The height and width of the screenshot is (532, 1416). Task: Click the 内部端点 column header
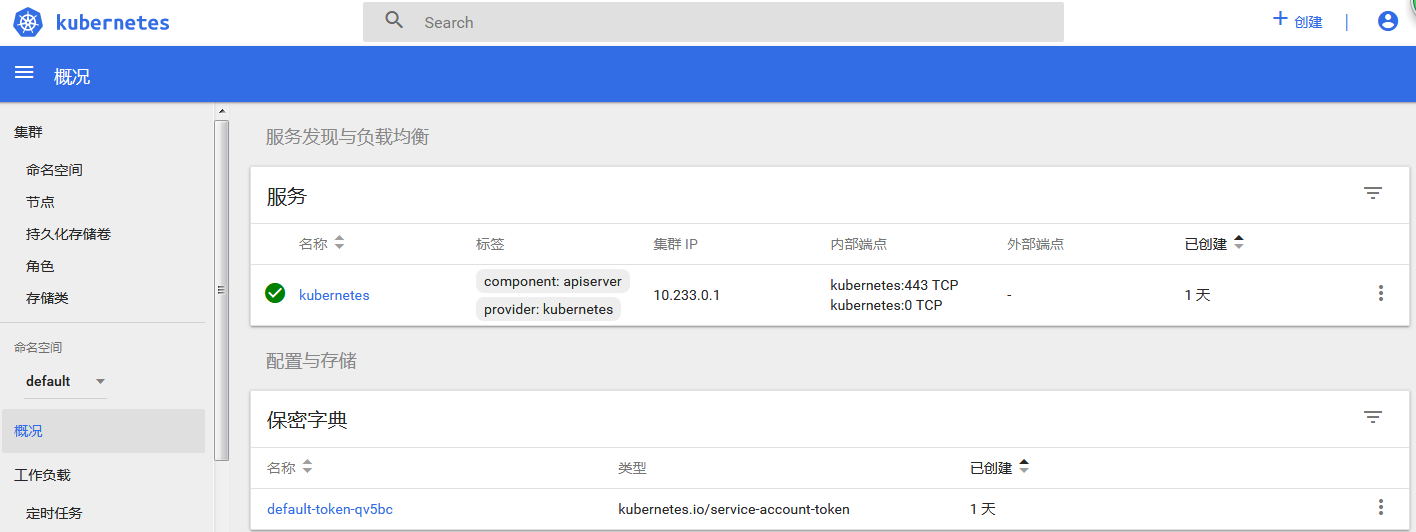[858, 244]
